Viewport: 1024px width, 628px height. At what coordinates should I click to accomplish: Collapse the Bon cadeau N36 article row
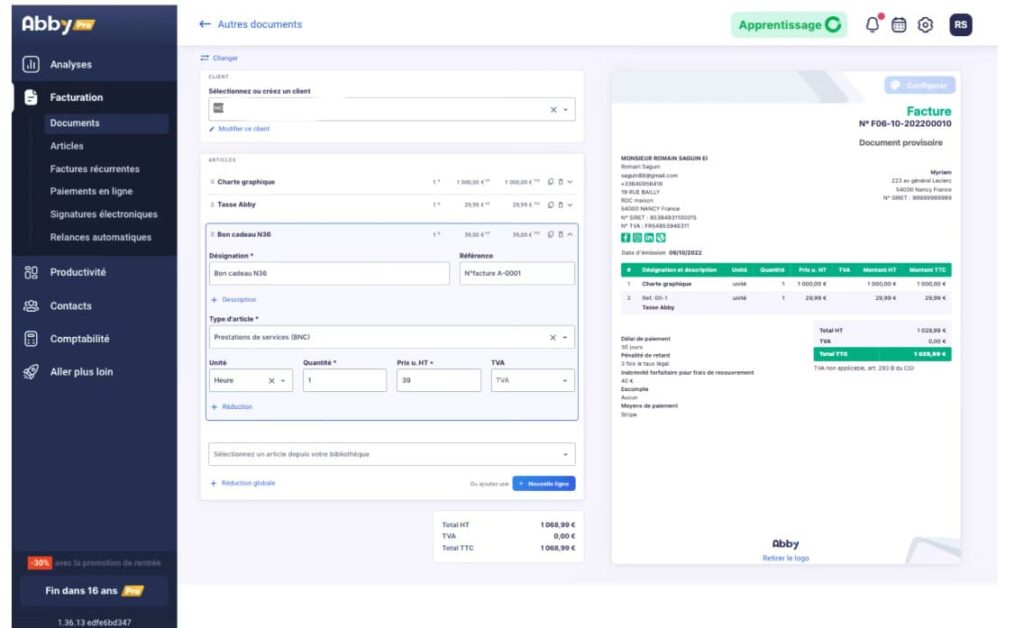(x=570, y=234)
